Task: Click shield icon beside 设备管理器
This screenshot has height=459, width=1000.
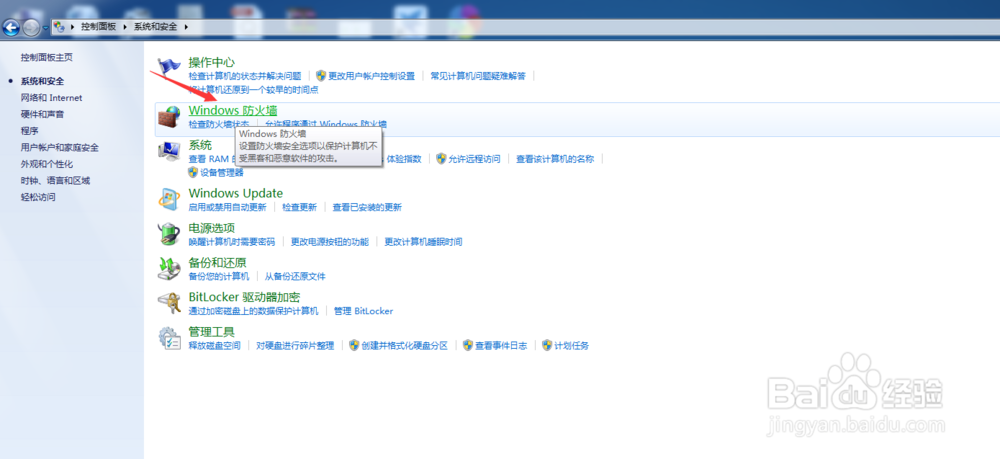Action: [193, 172]
